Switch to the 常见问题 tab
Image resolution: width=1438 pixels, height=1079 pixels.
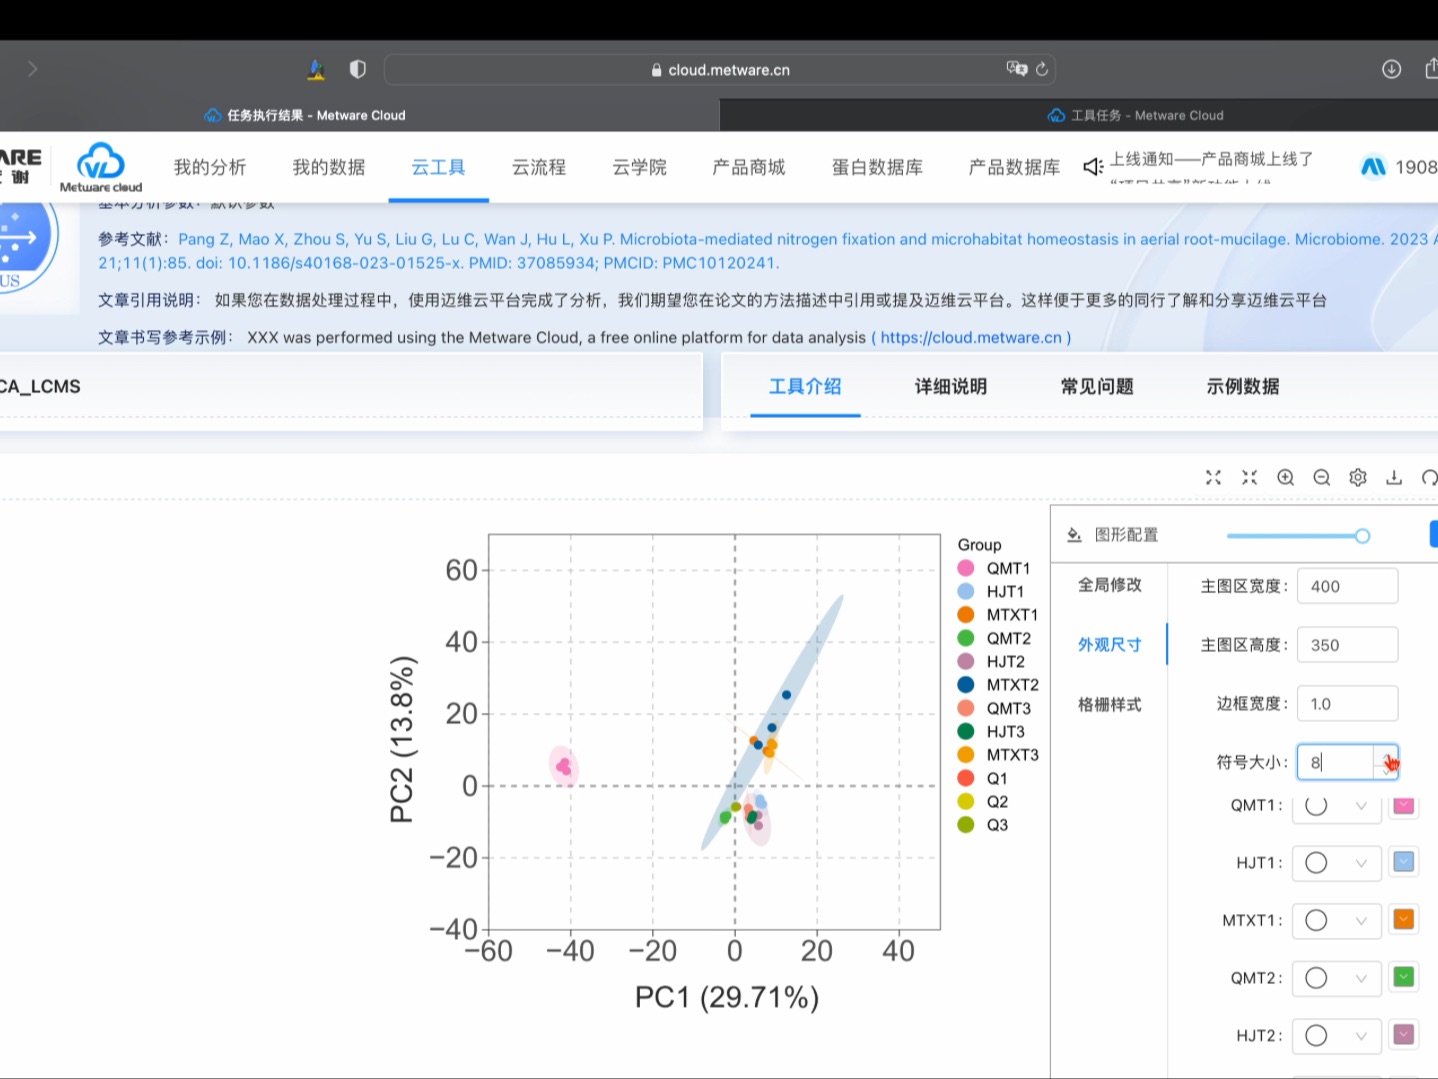coord(1097,387)
